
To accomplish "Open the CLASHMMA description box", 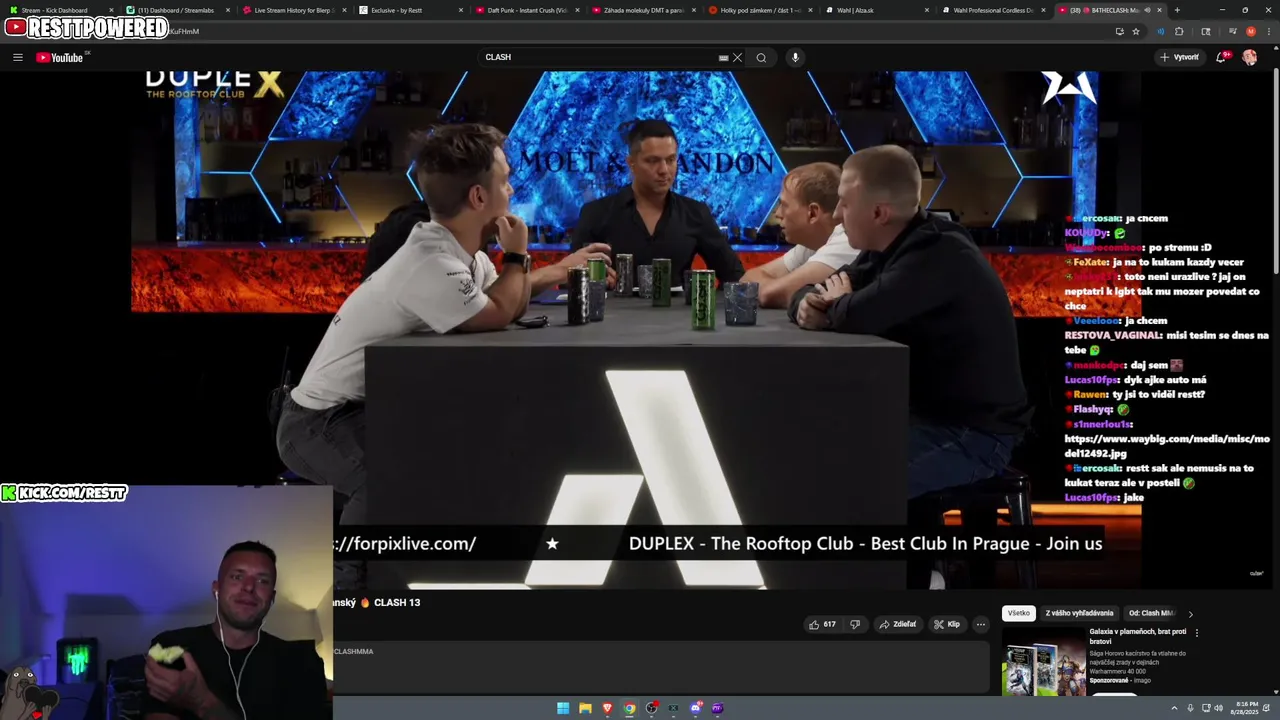I will (660, 667).
